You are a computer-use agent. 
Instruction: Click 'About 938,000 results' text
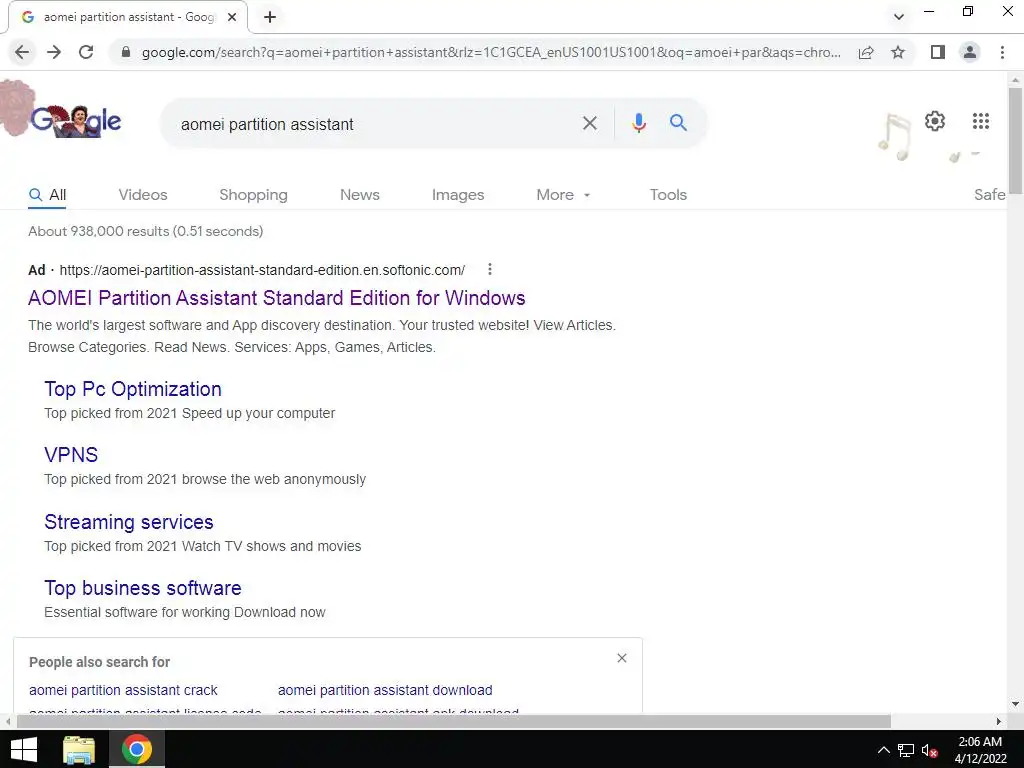(x=146, y=231)
